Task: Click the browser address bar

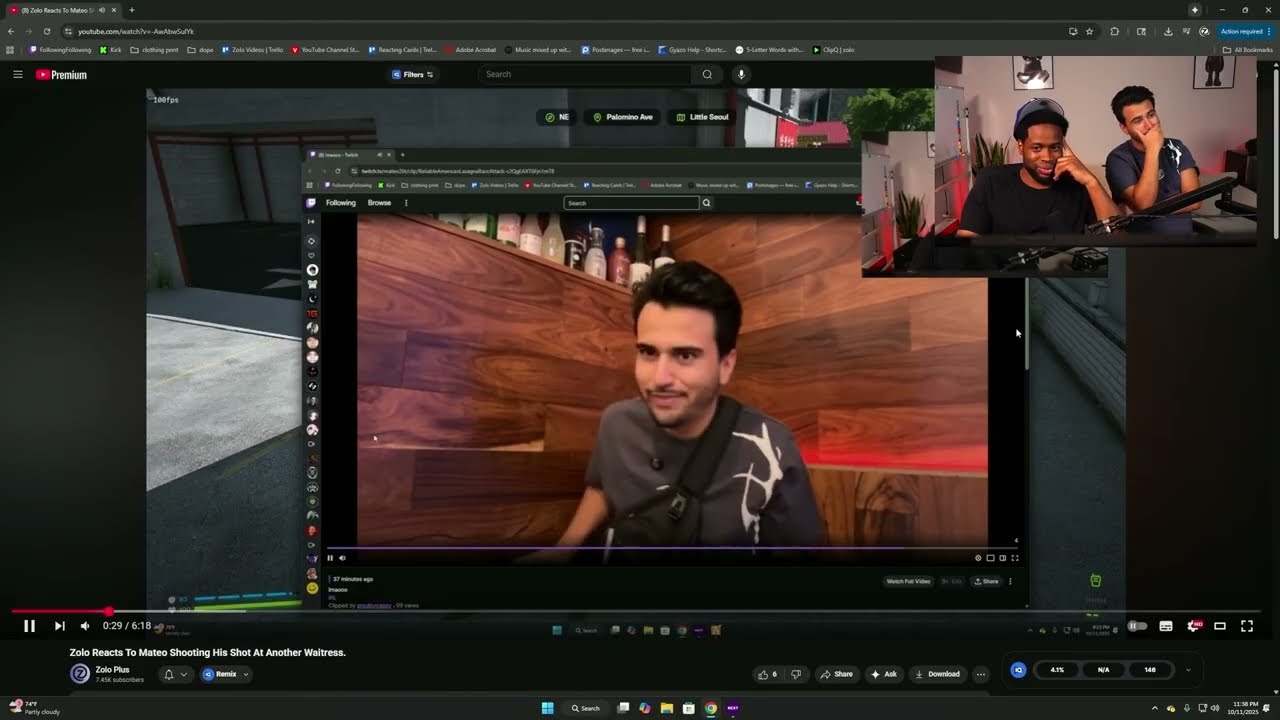Action: [x=560, y=31]
